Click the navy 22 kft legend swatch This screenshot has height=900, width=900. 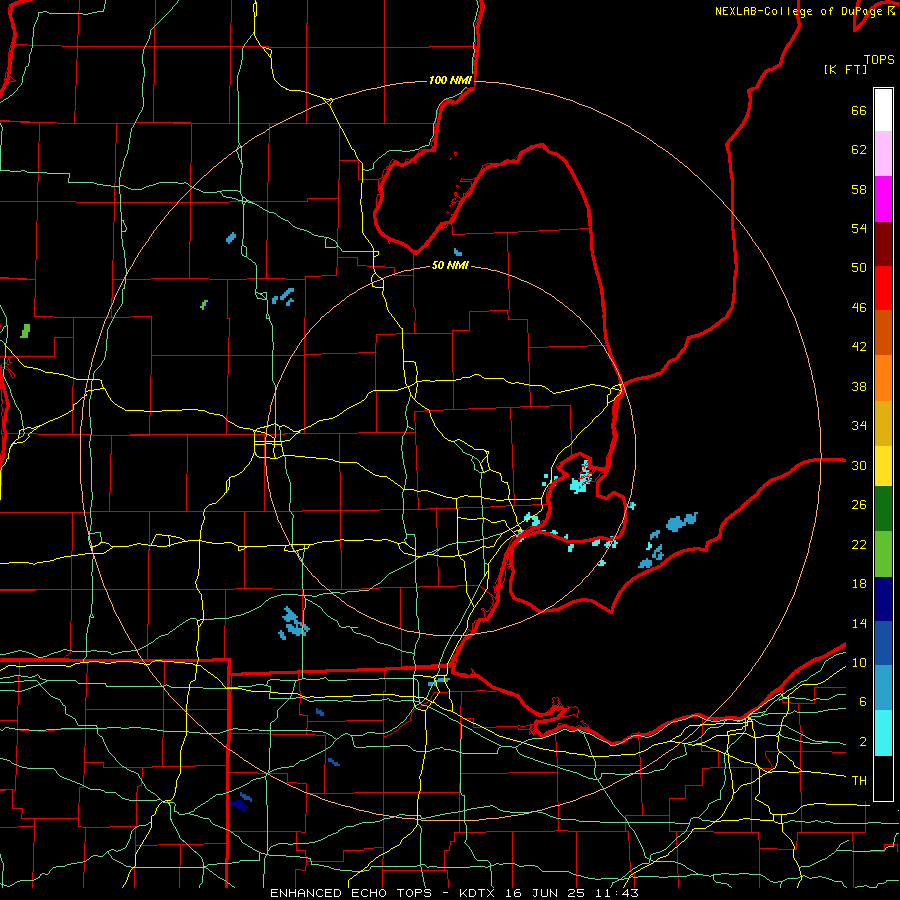coord(883,599)
